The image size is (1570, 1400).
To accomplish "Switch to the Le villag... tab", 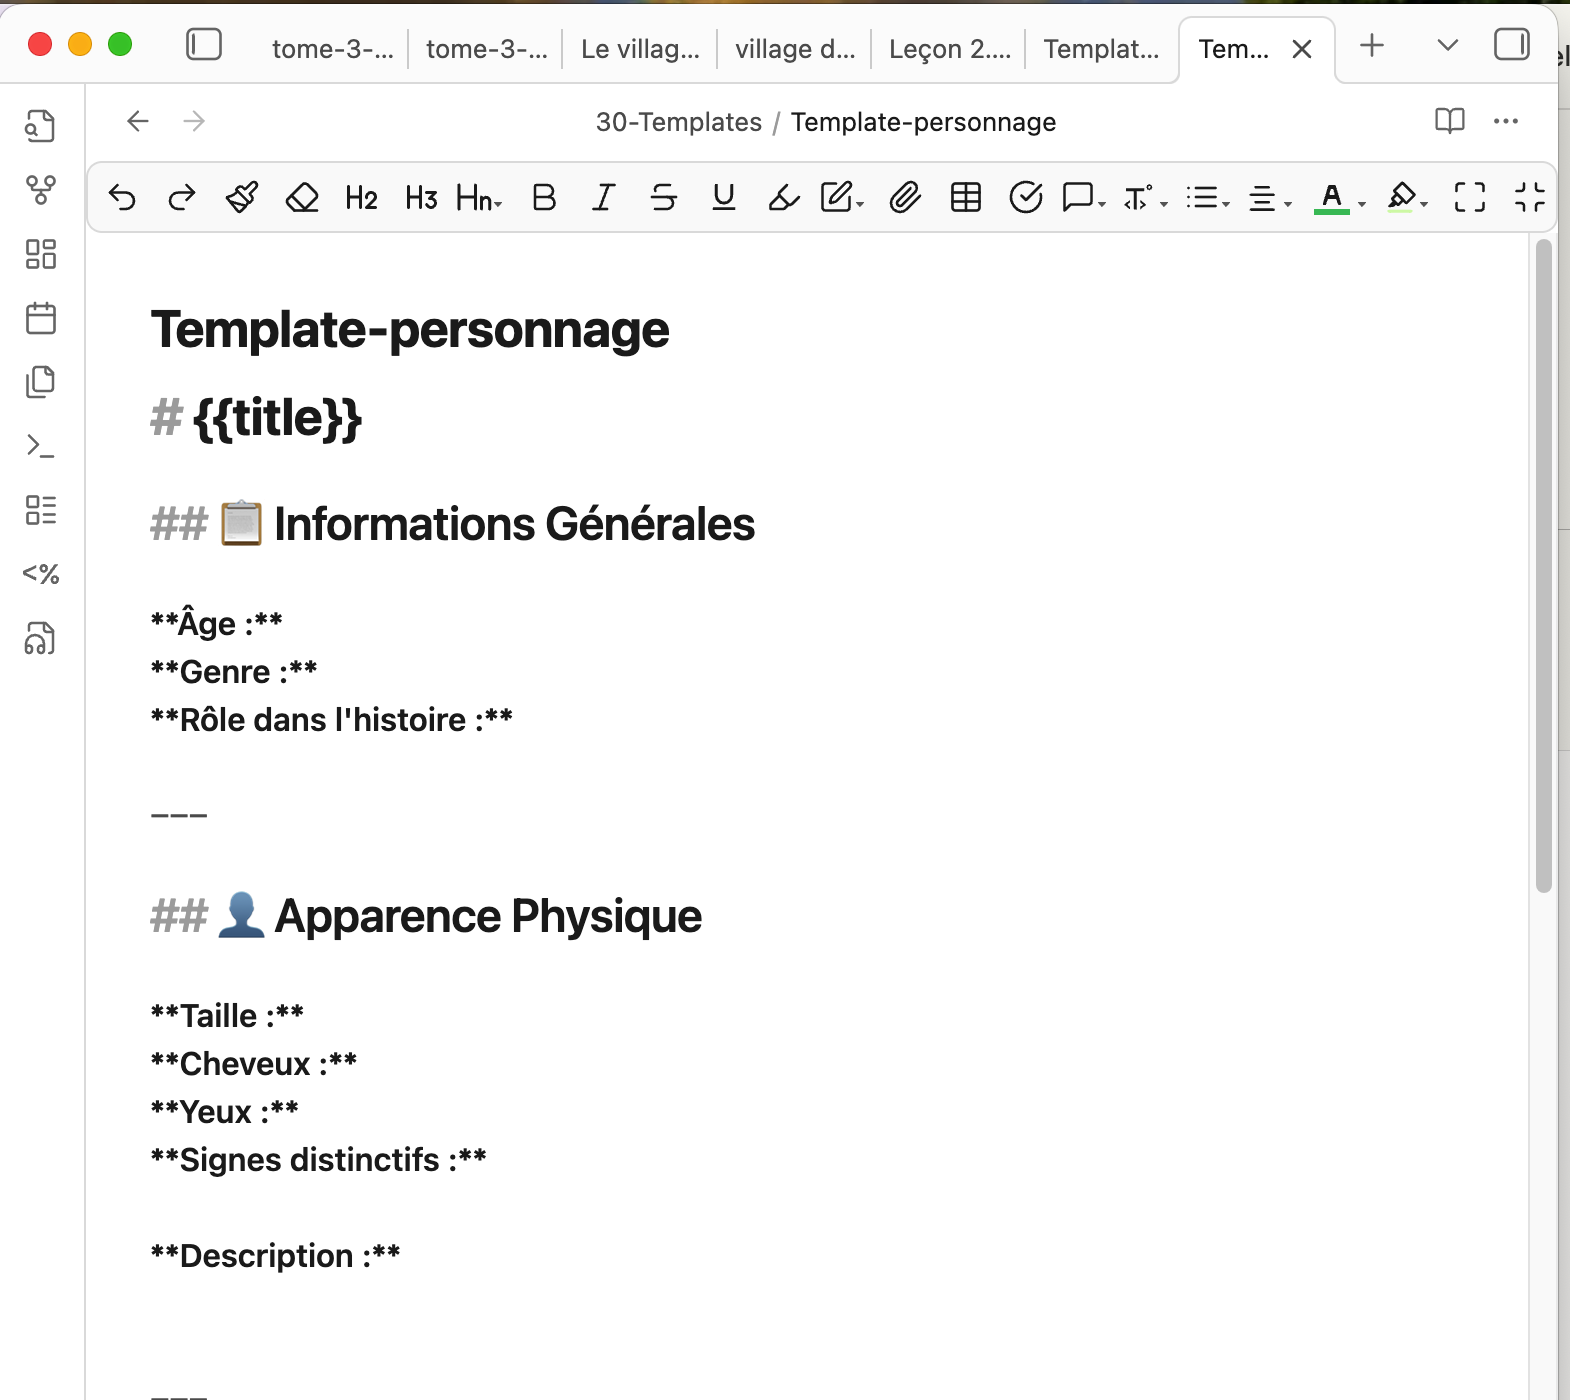I will (640, 49).
